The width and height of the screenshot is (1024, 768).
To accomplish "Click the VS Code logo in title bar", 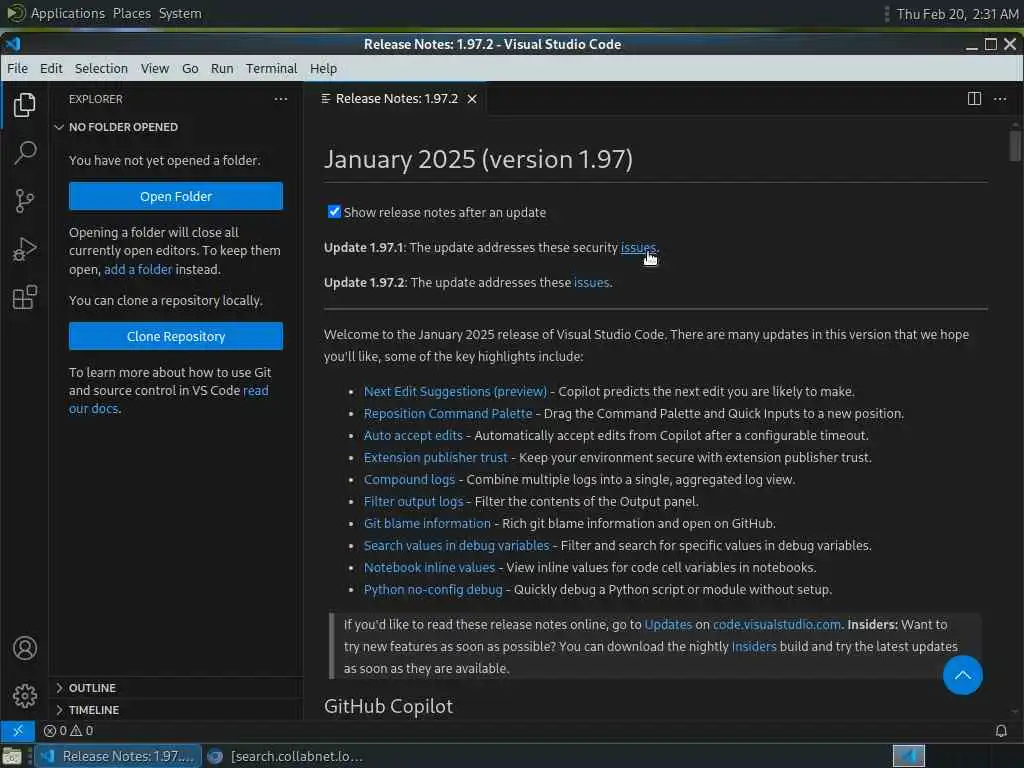I will pyautogui.click(x=13, y=44).
